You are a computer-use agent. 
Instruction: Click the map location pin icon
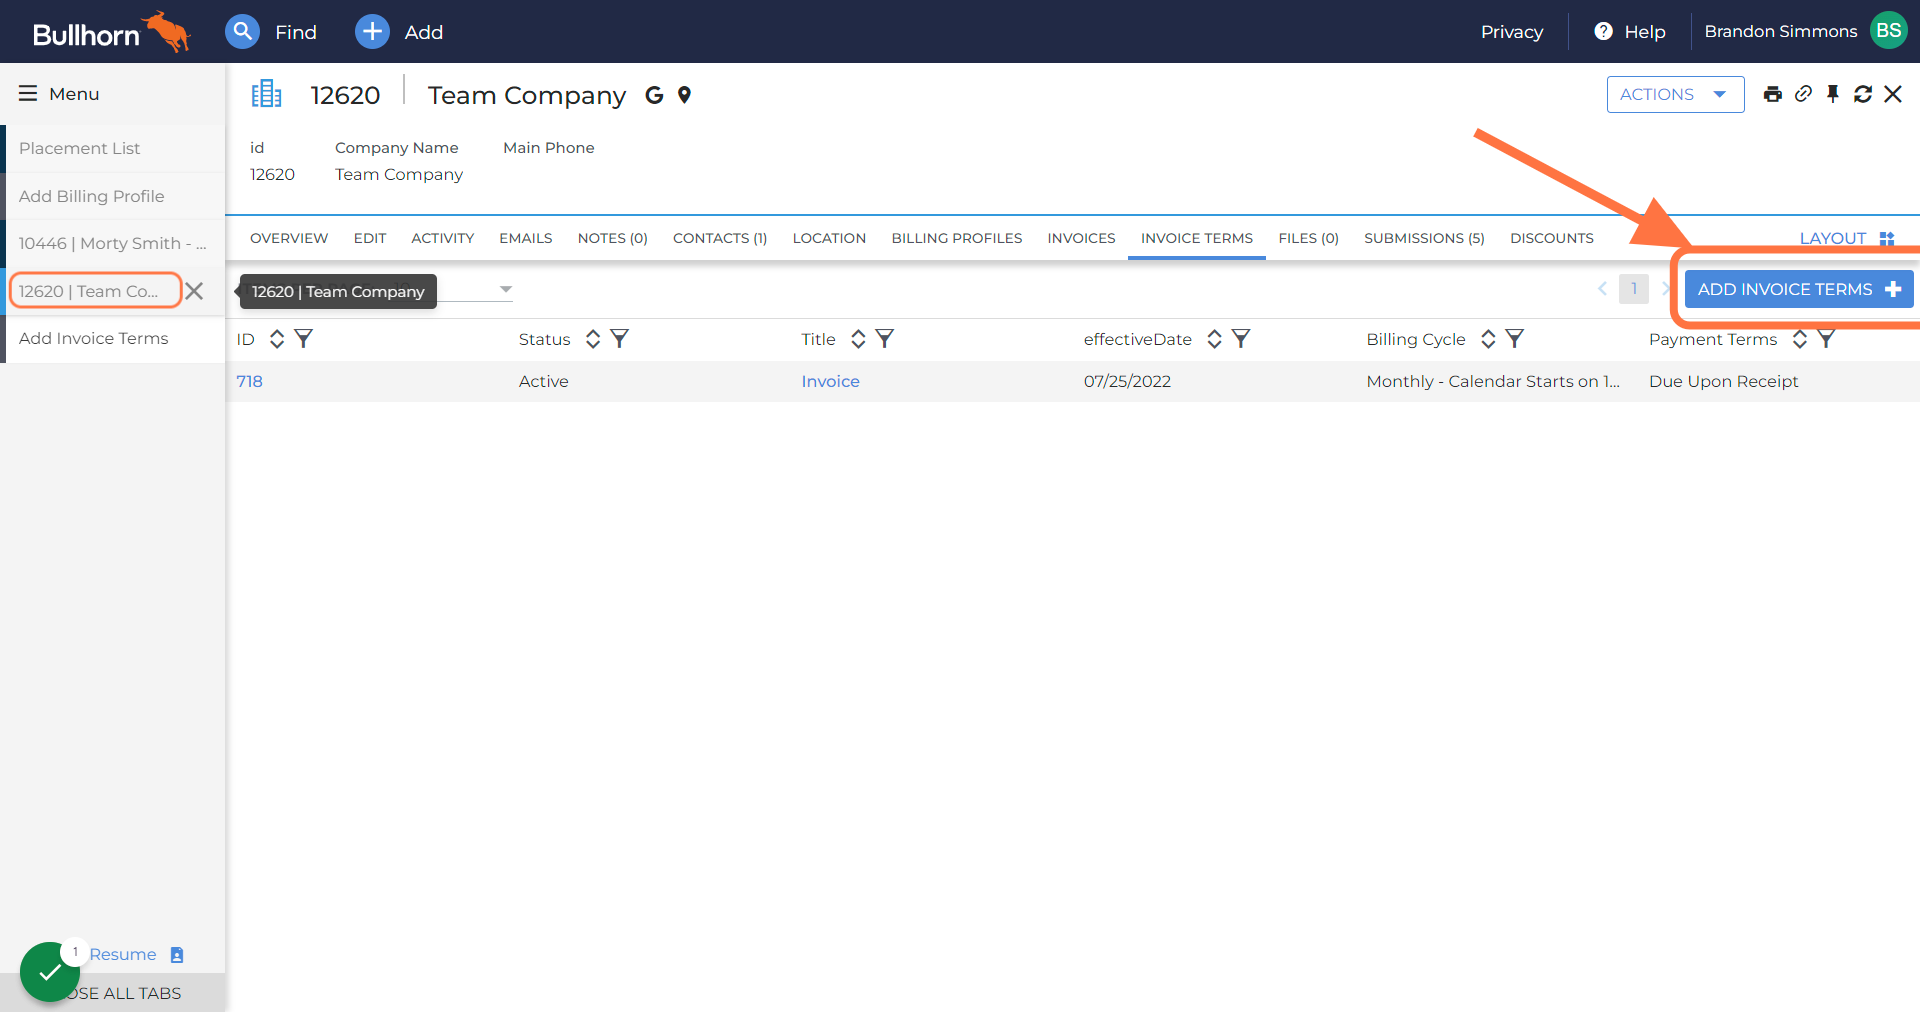pos(684,95)
